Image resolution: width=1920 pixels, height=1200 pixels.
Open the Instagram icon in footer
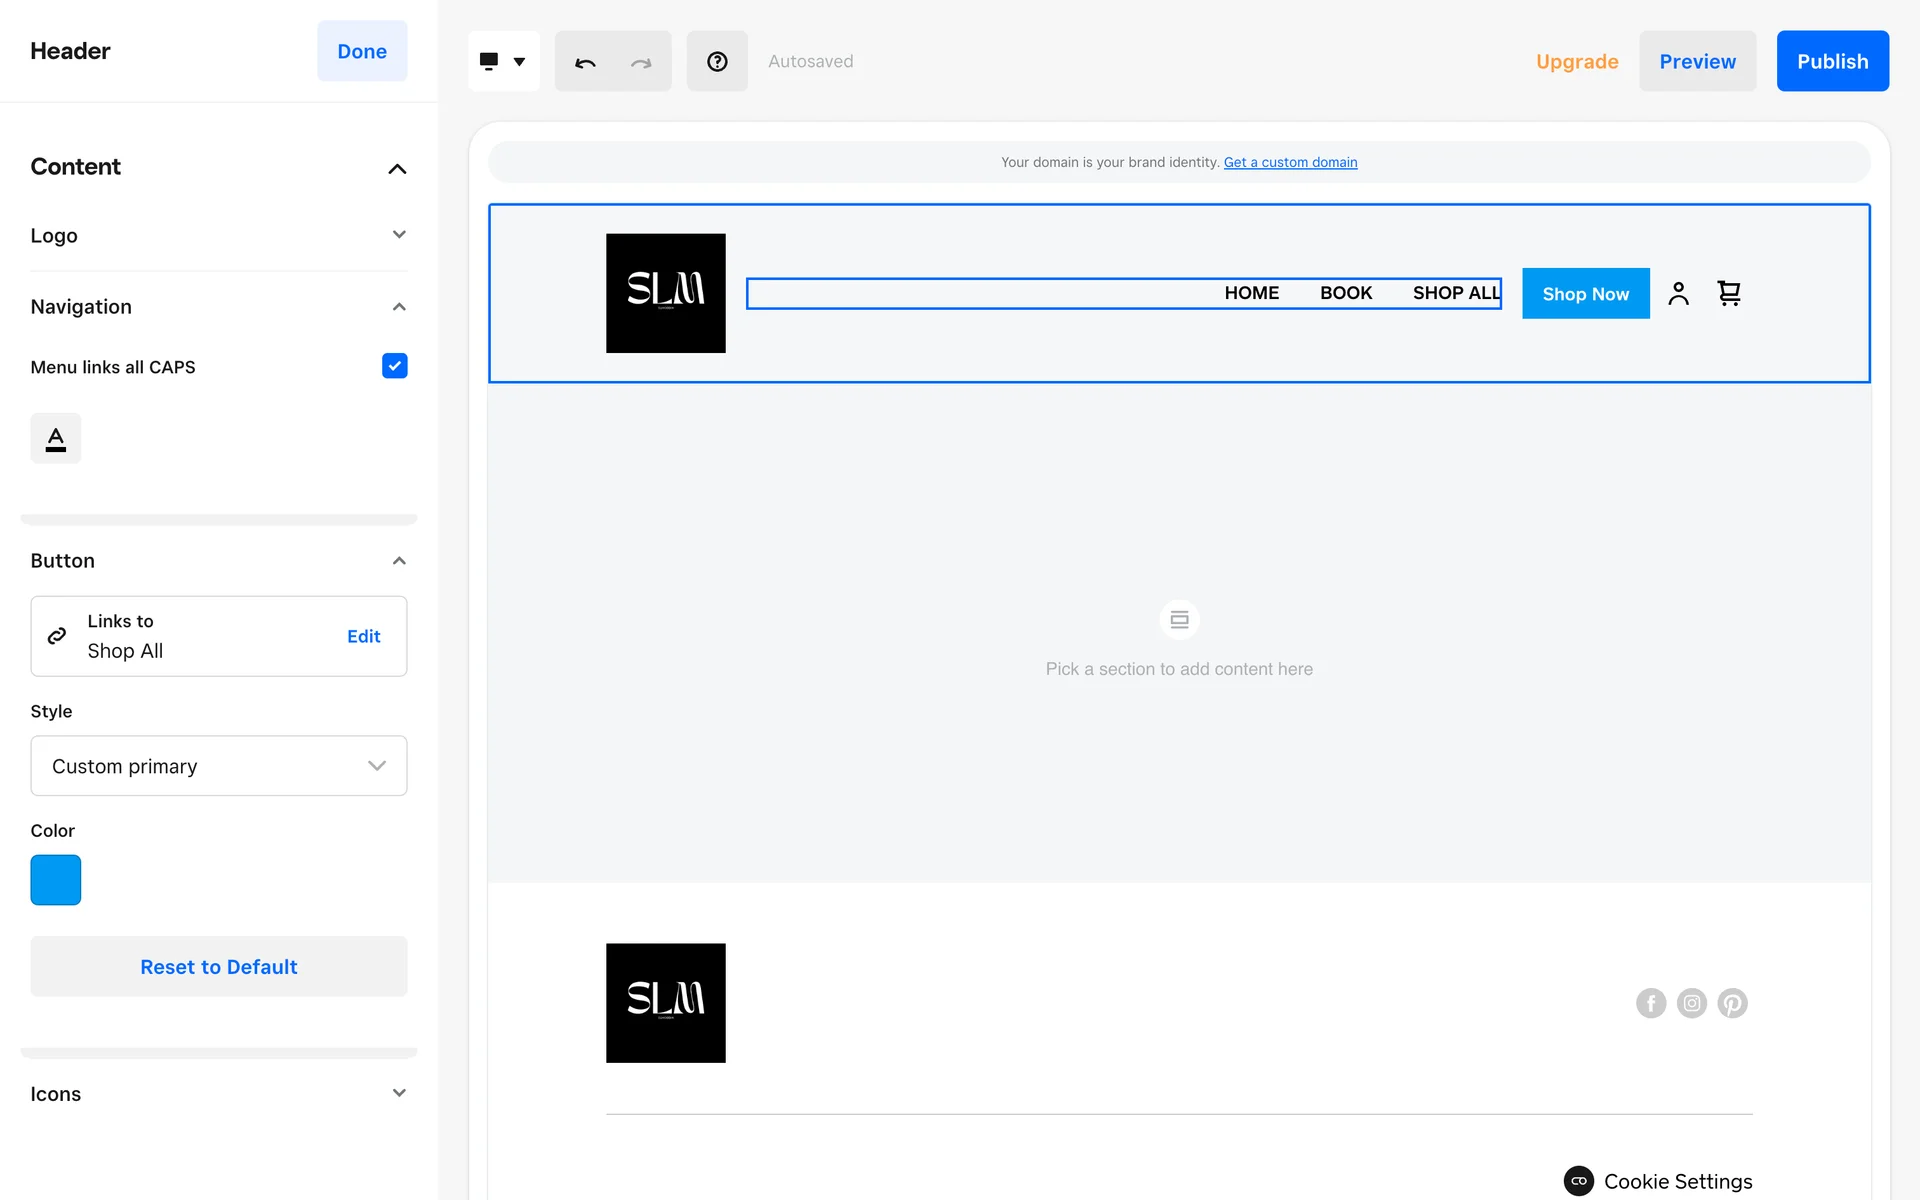[x=1692, y=1003]
